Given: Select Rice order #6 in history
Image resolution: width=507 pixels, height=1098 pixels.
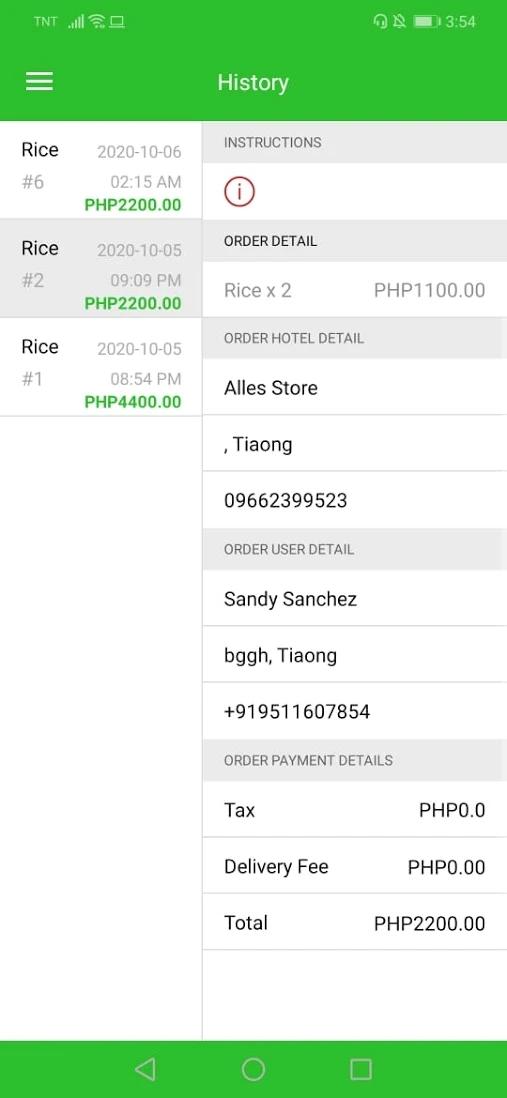Looking at the screenshot, I should [x=101, y=169].
